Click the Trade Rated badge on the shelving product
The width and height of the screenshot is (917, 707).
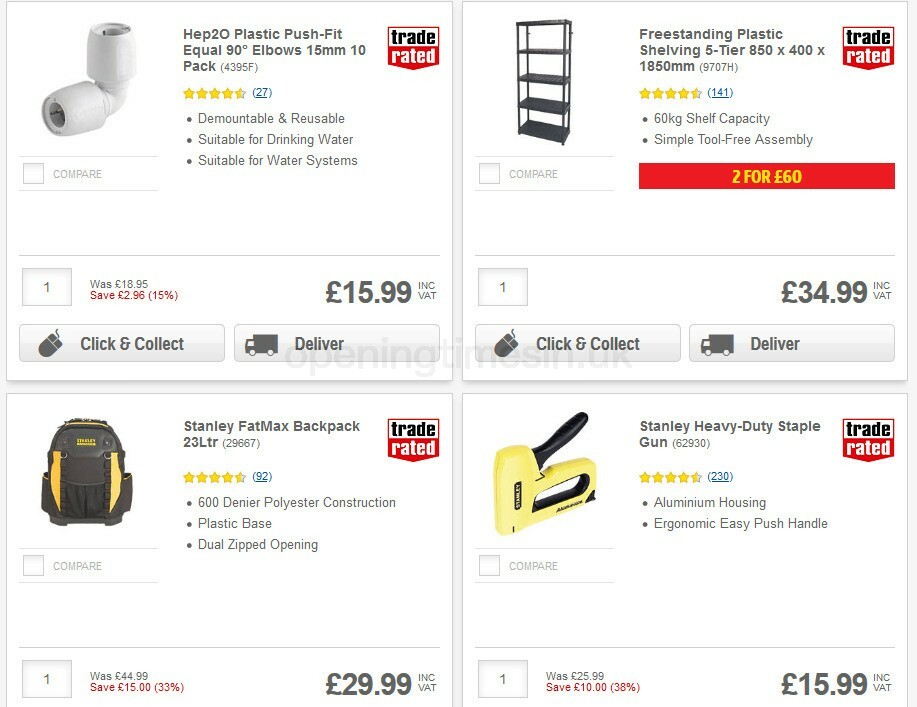point(867,47)
